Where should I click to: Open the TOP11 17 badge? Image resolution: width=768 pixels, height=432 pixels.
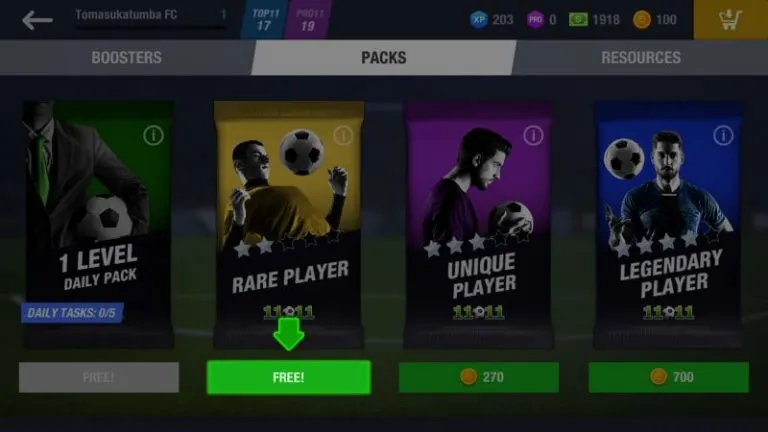coord(264,20)
